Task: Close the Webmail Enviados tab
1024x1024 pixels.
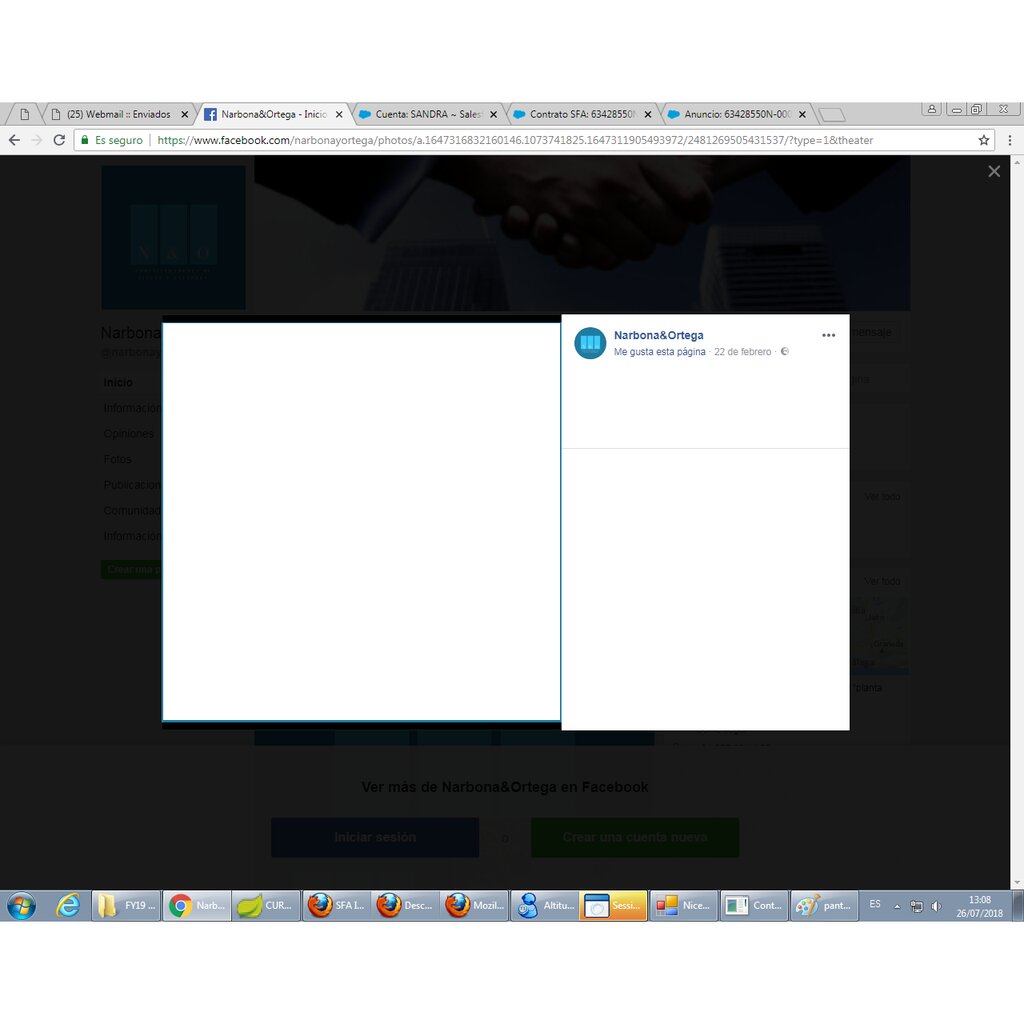Action: point(185,114)
